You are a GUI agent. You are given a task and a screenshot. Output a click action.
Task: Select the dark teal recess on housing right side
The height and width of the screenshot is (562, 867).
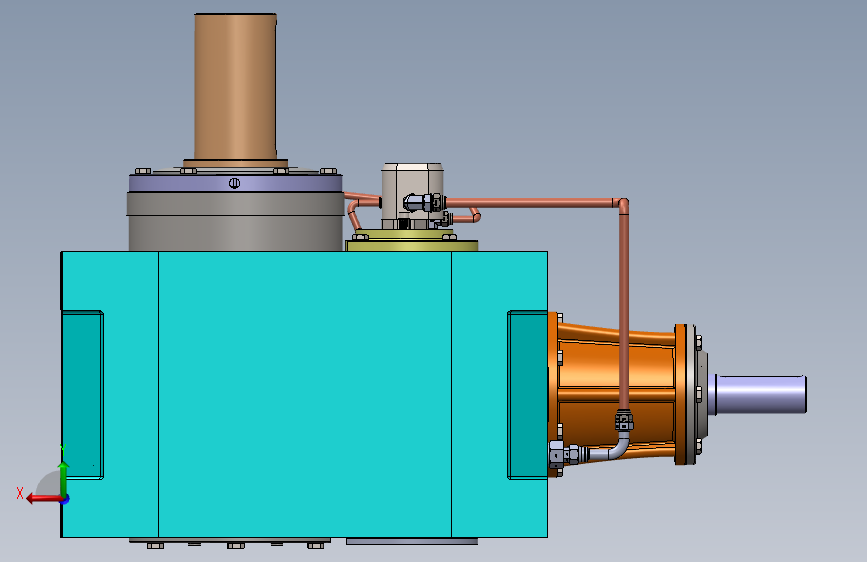pyautogui.click(x=527, y=394)
